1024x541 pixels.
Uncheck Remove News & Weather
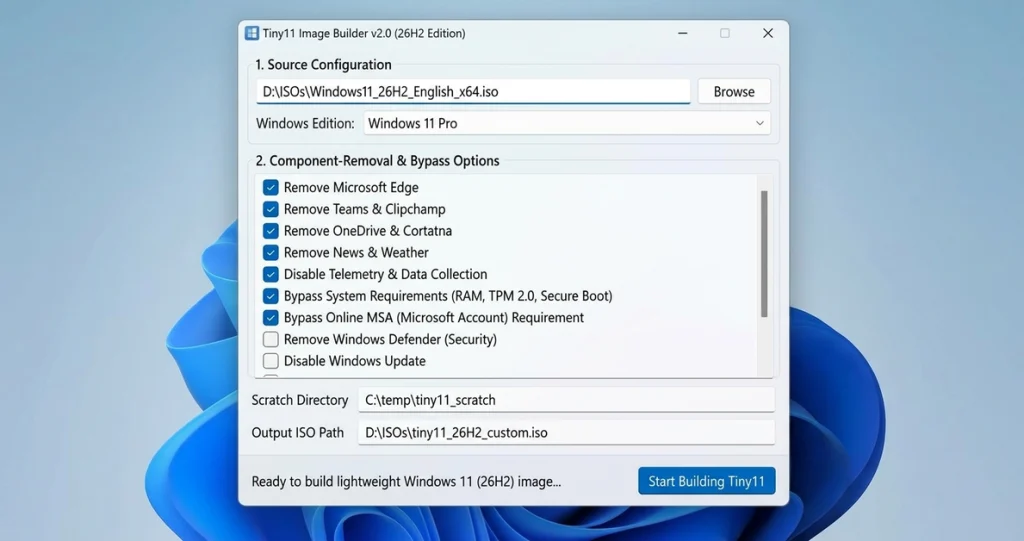pos(270,252)
